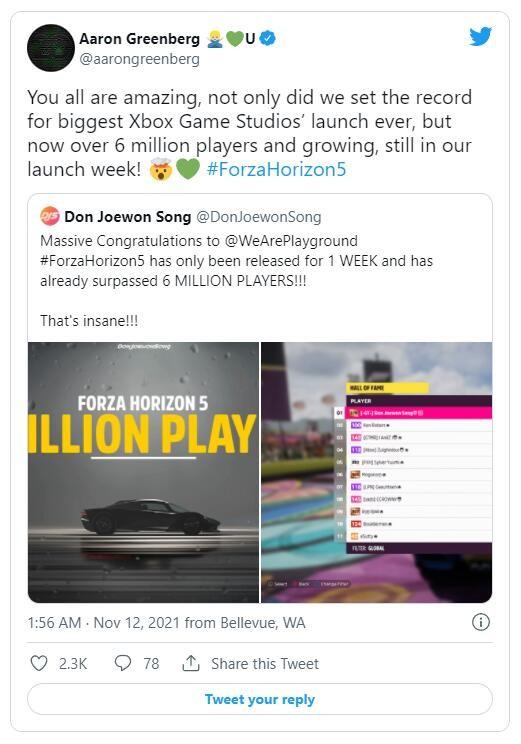Click the @aarongreenberg handle
This screenshot has height=744, width=521.
pos(140,59)
